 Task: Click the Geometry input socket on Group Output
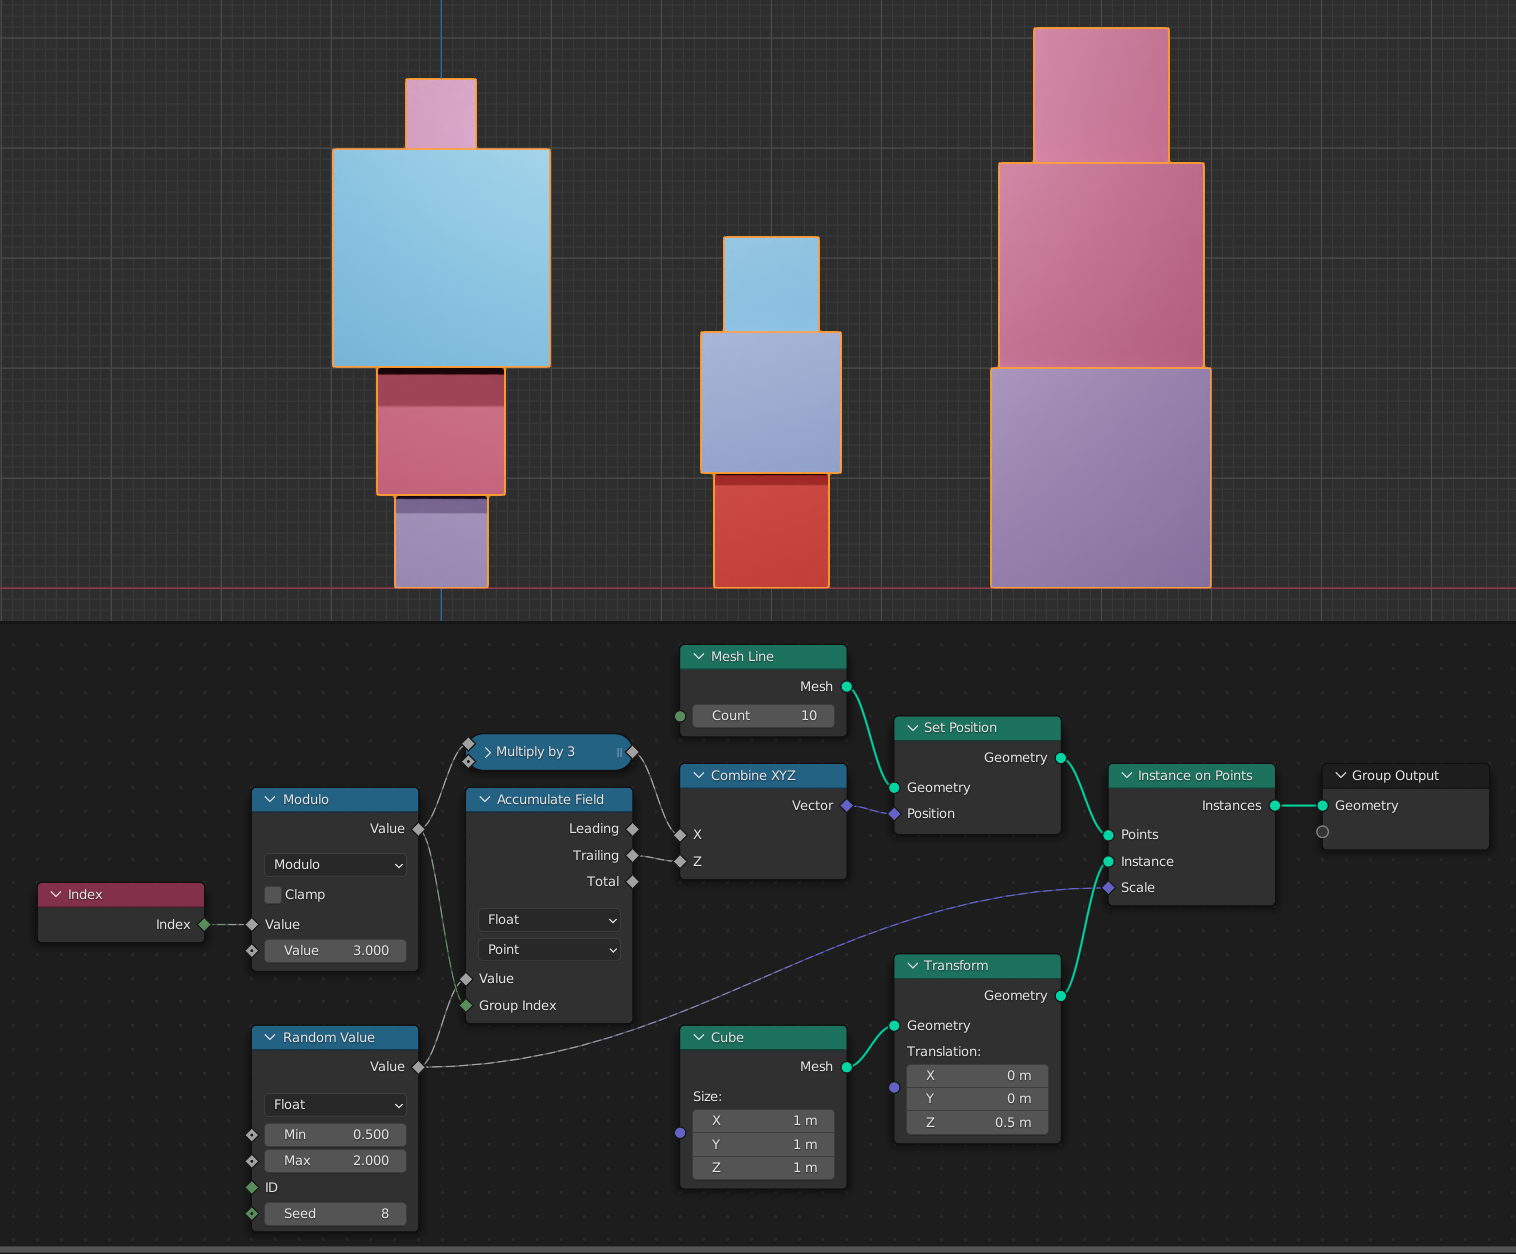coord(1322,805)
